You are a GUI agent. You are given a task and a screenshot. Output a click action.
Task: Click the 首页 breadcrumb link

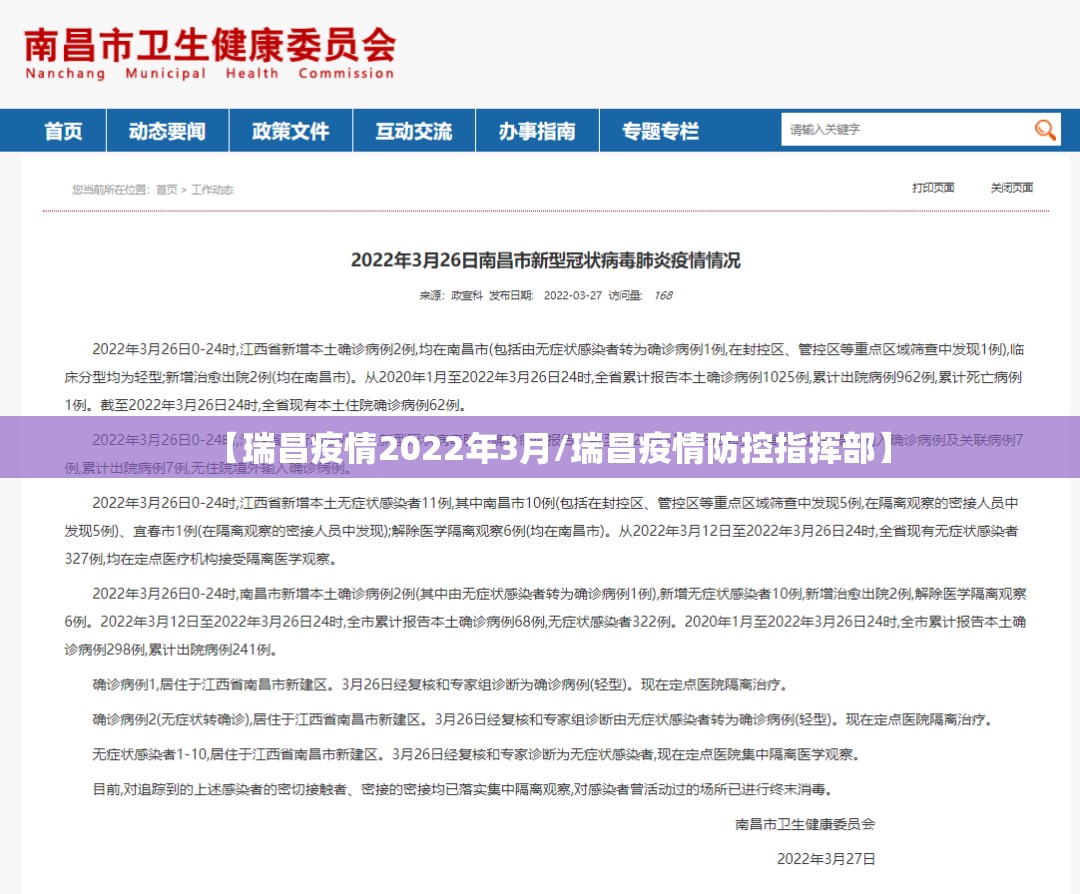point(167,189)
